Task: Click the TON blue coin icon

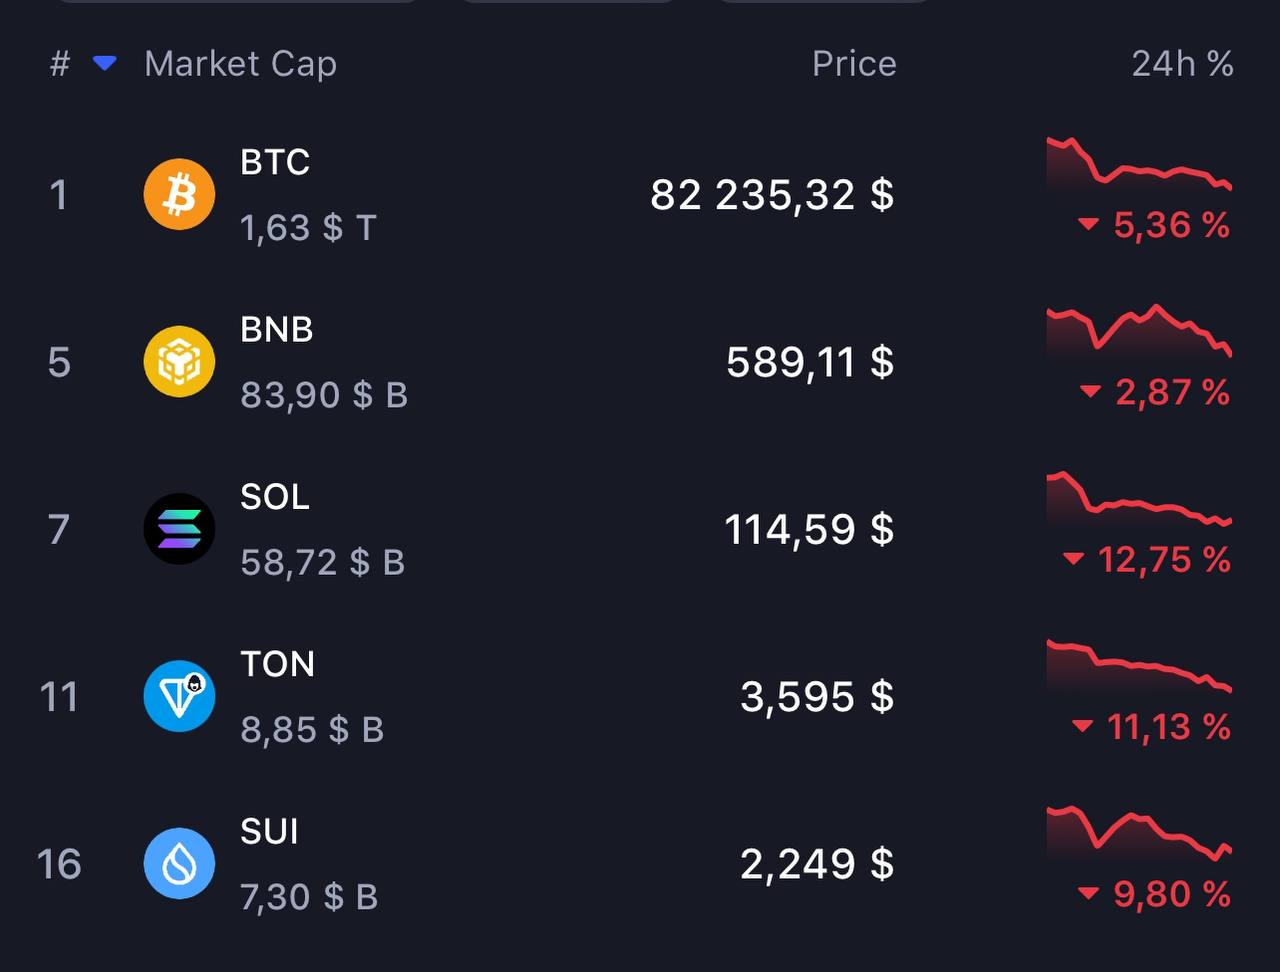Action: point(179,696)
